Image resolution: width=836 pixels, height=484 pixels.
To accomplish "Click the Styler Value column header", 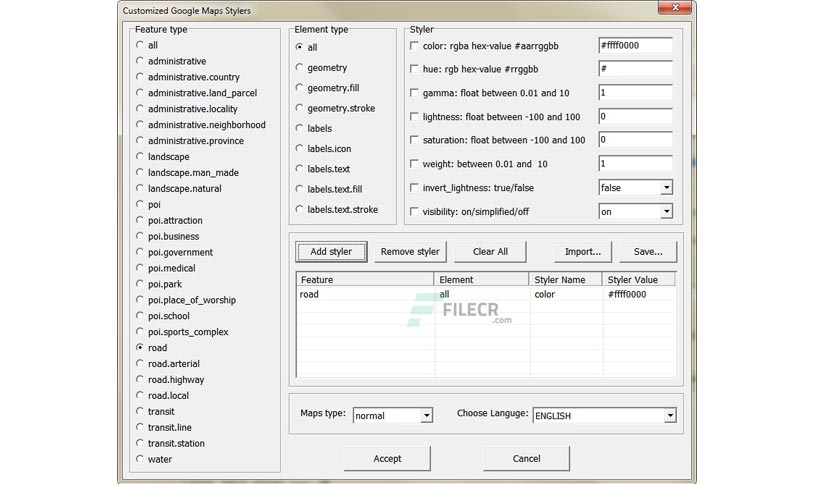I will pos(639,279).
